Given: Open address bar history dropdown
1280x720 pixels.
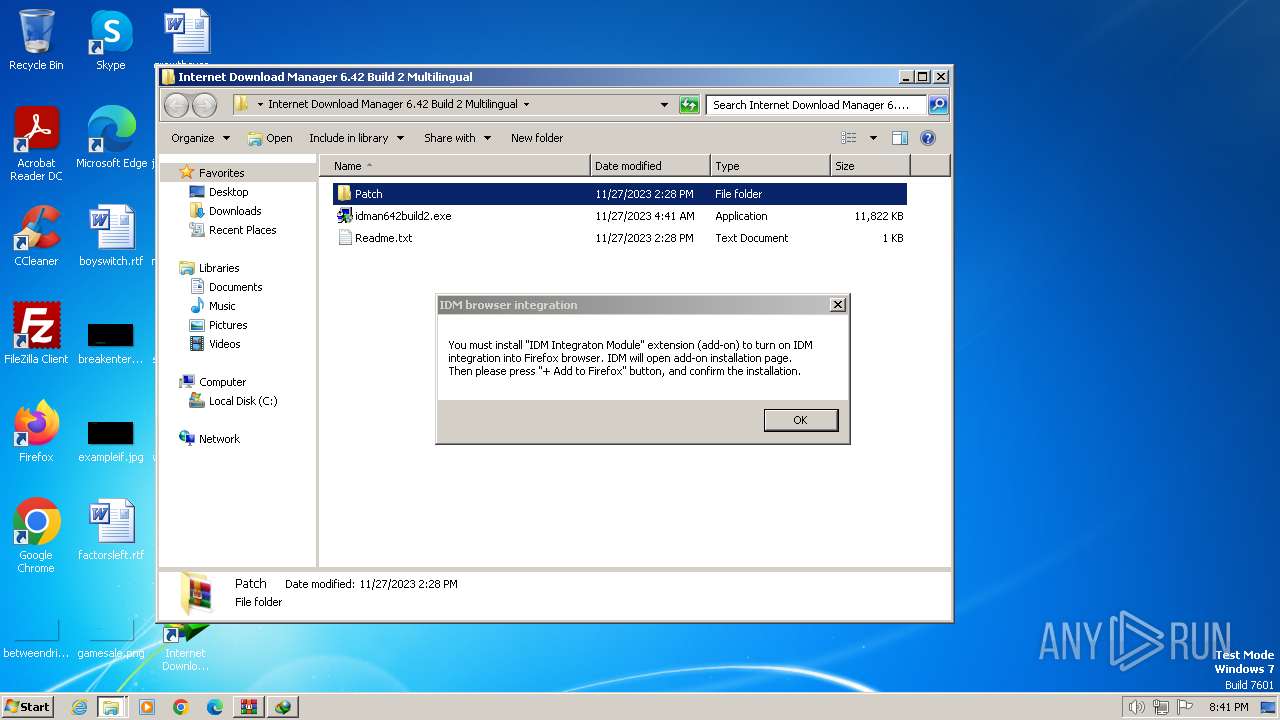Looking at the screenshot, I should [x=664, y=105].
